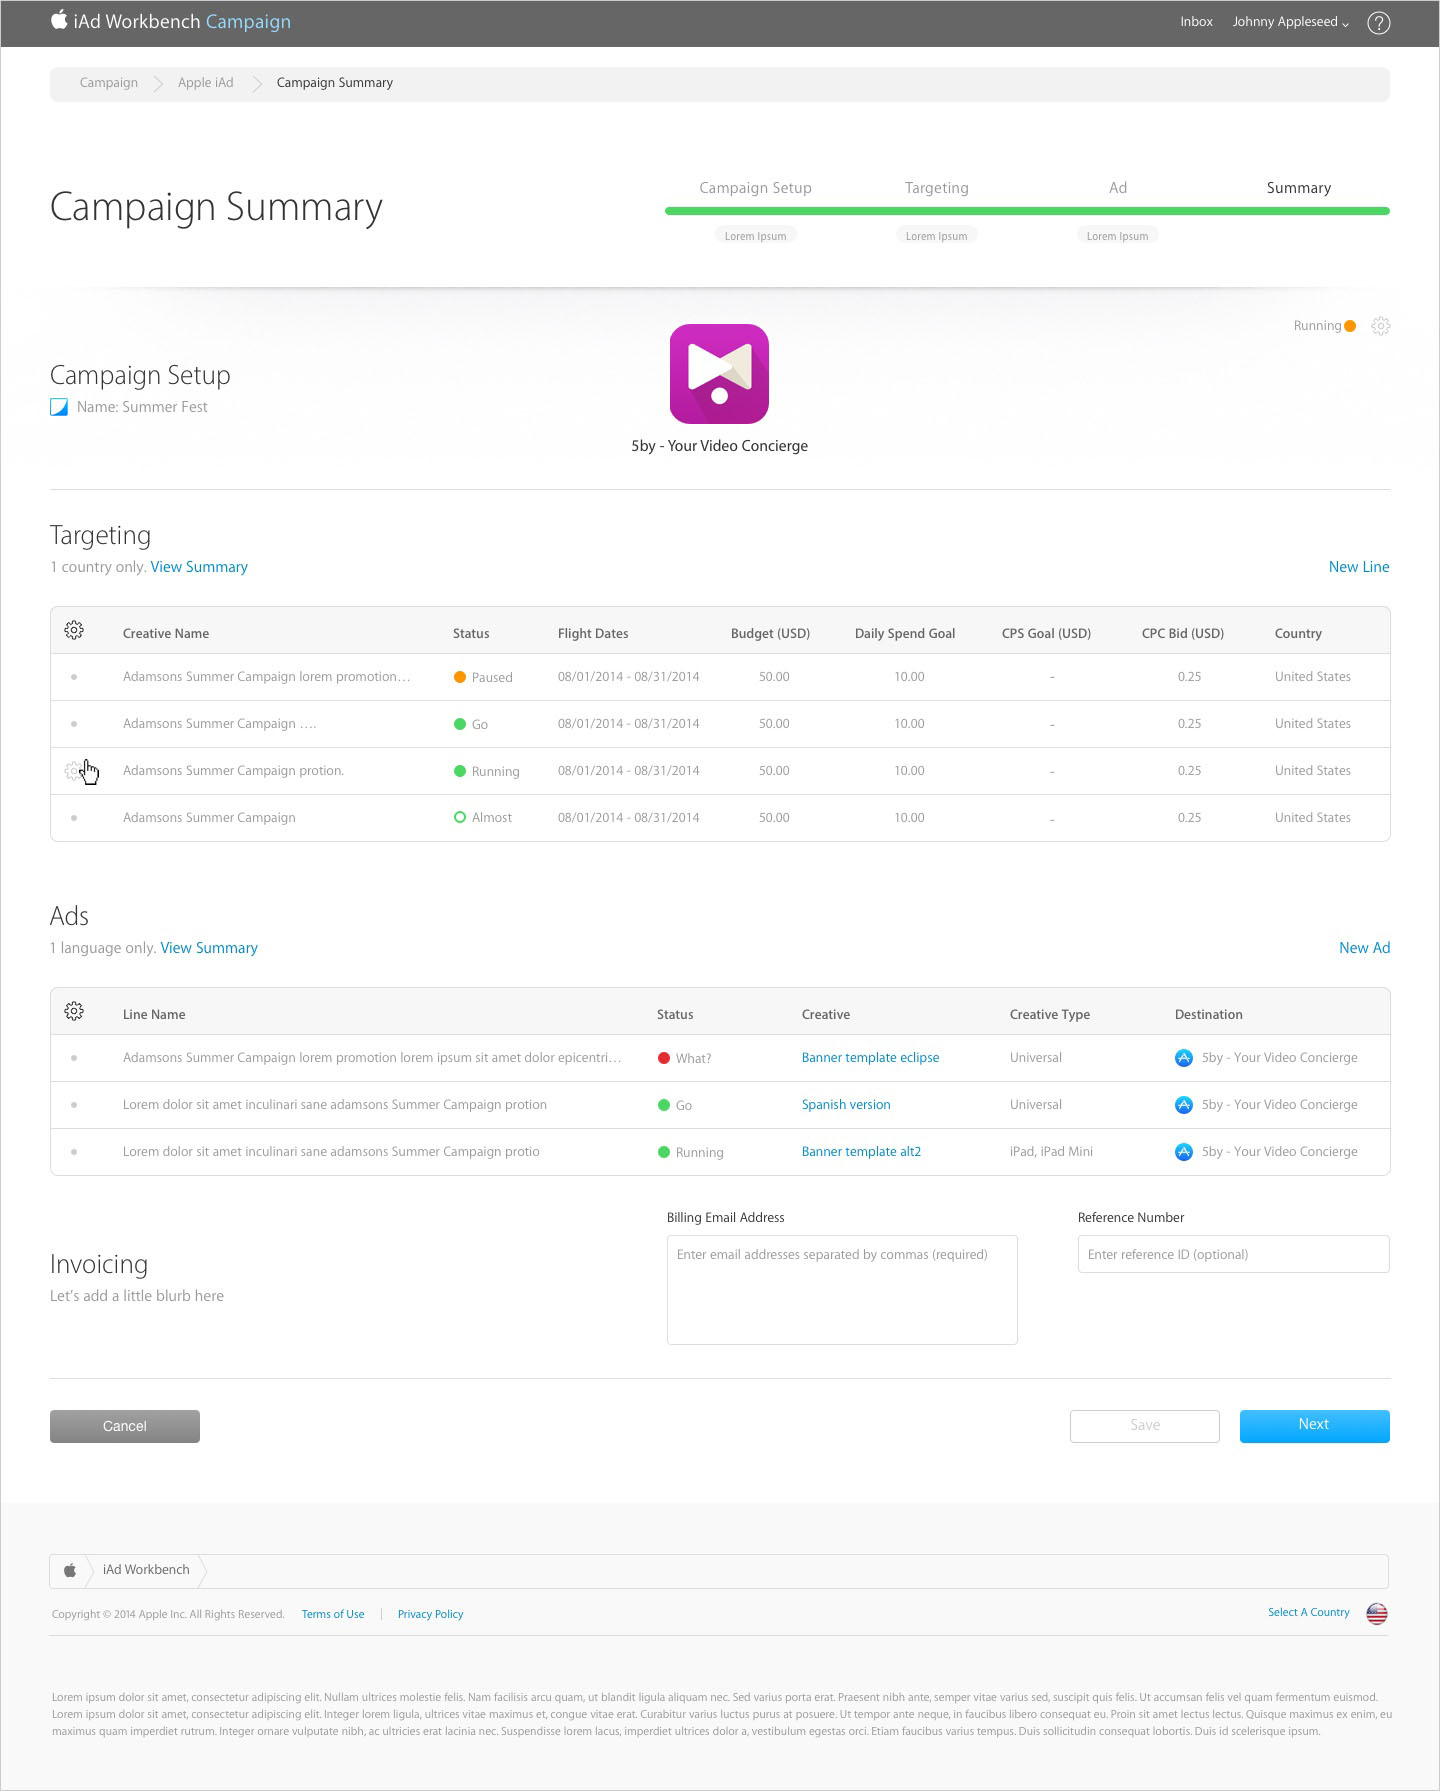The height and width of the screenshot is (1791, 1440).
Task: Select the row bullet for the Almost status line
Action: (74, 818)
